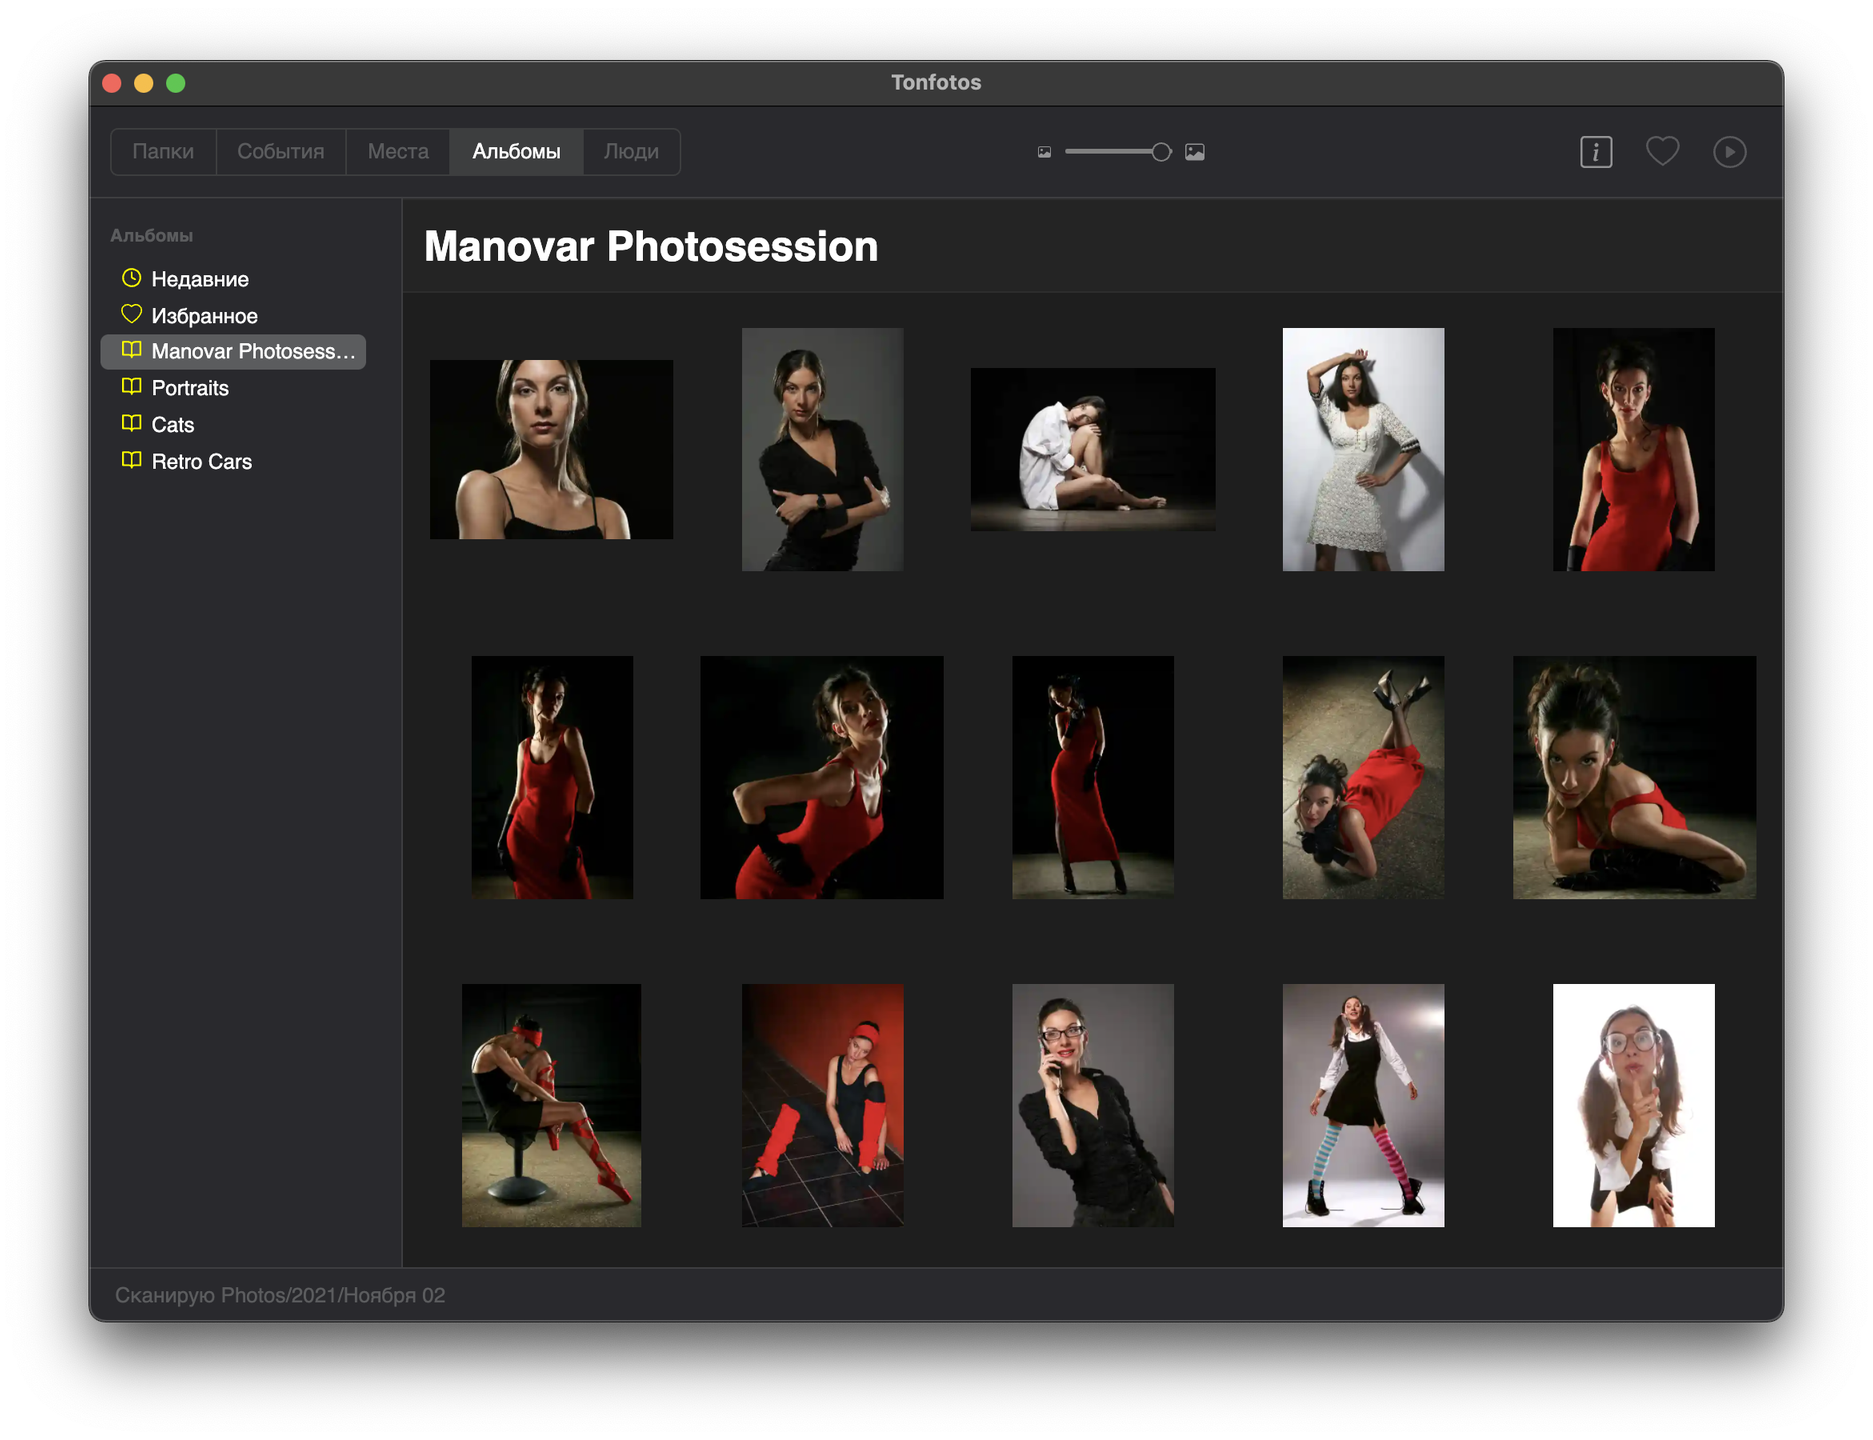The height and width of the screenshot is (1440, 1873).
Task: Select the Люди tab
Action: (631, 152)
